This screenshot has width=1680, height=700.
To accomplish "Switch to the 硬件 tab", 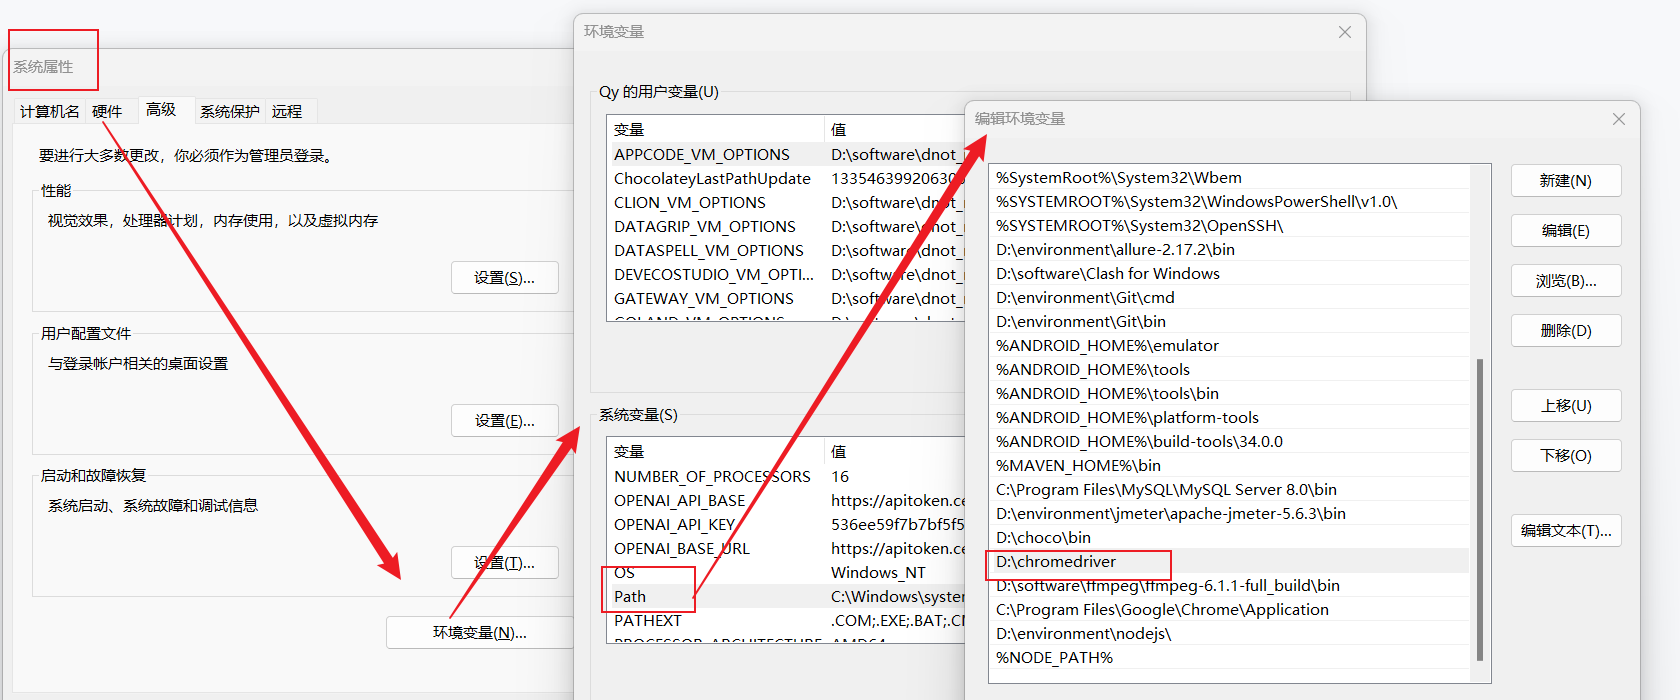I will click(x=107, y=111).
